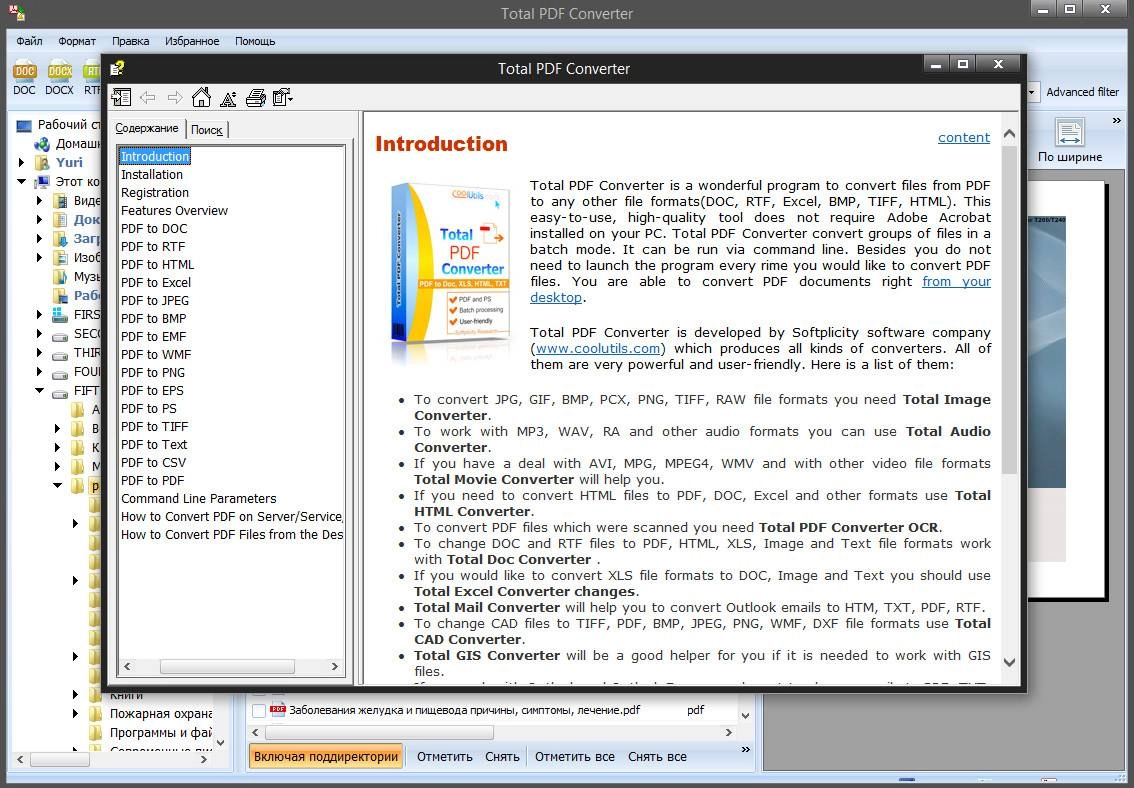Open the PDF to TIFF topic

coord(155,427)
